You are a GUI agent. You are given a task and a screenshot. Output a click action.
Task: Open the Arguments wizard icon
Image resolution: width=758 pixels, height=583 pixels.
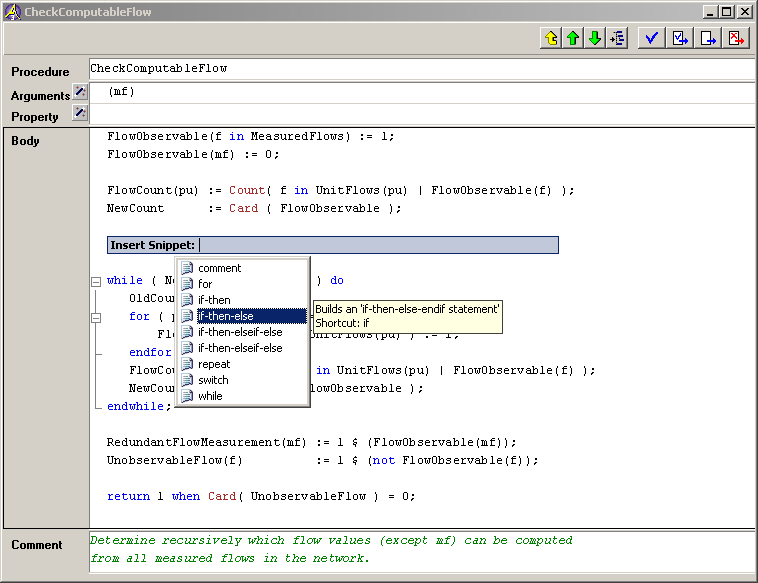tap(80, 92)
